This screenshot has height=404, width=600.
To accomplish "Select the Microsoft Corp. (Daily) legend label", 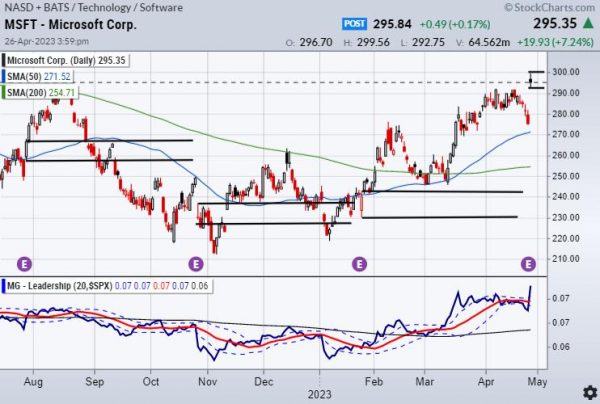I will tap(66, 60).
